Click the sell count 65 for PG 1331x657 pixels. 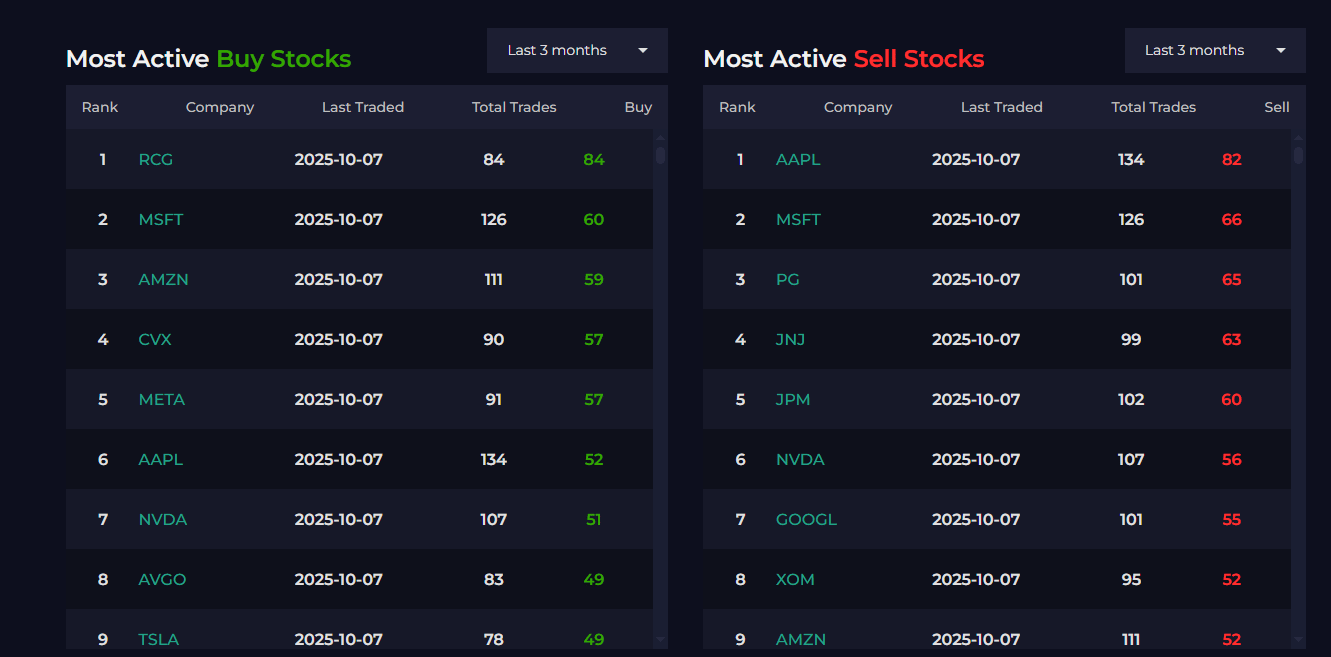coord(1232,279)
